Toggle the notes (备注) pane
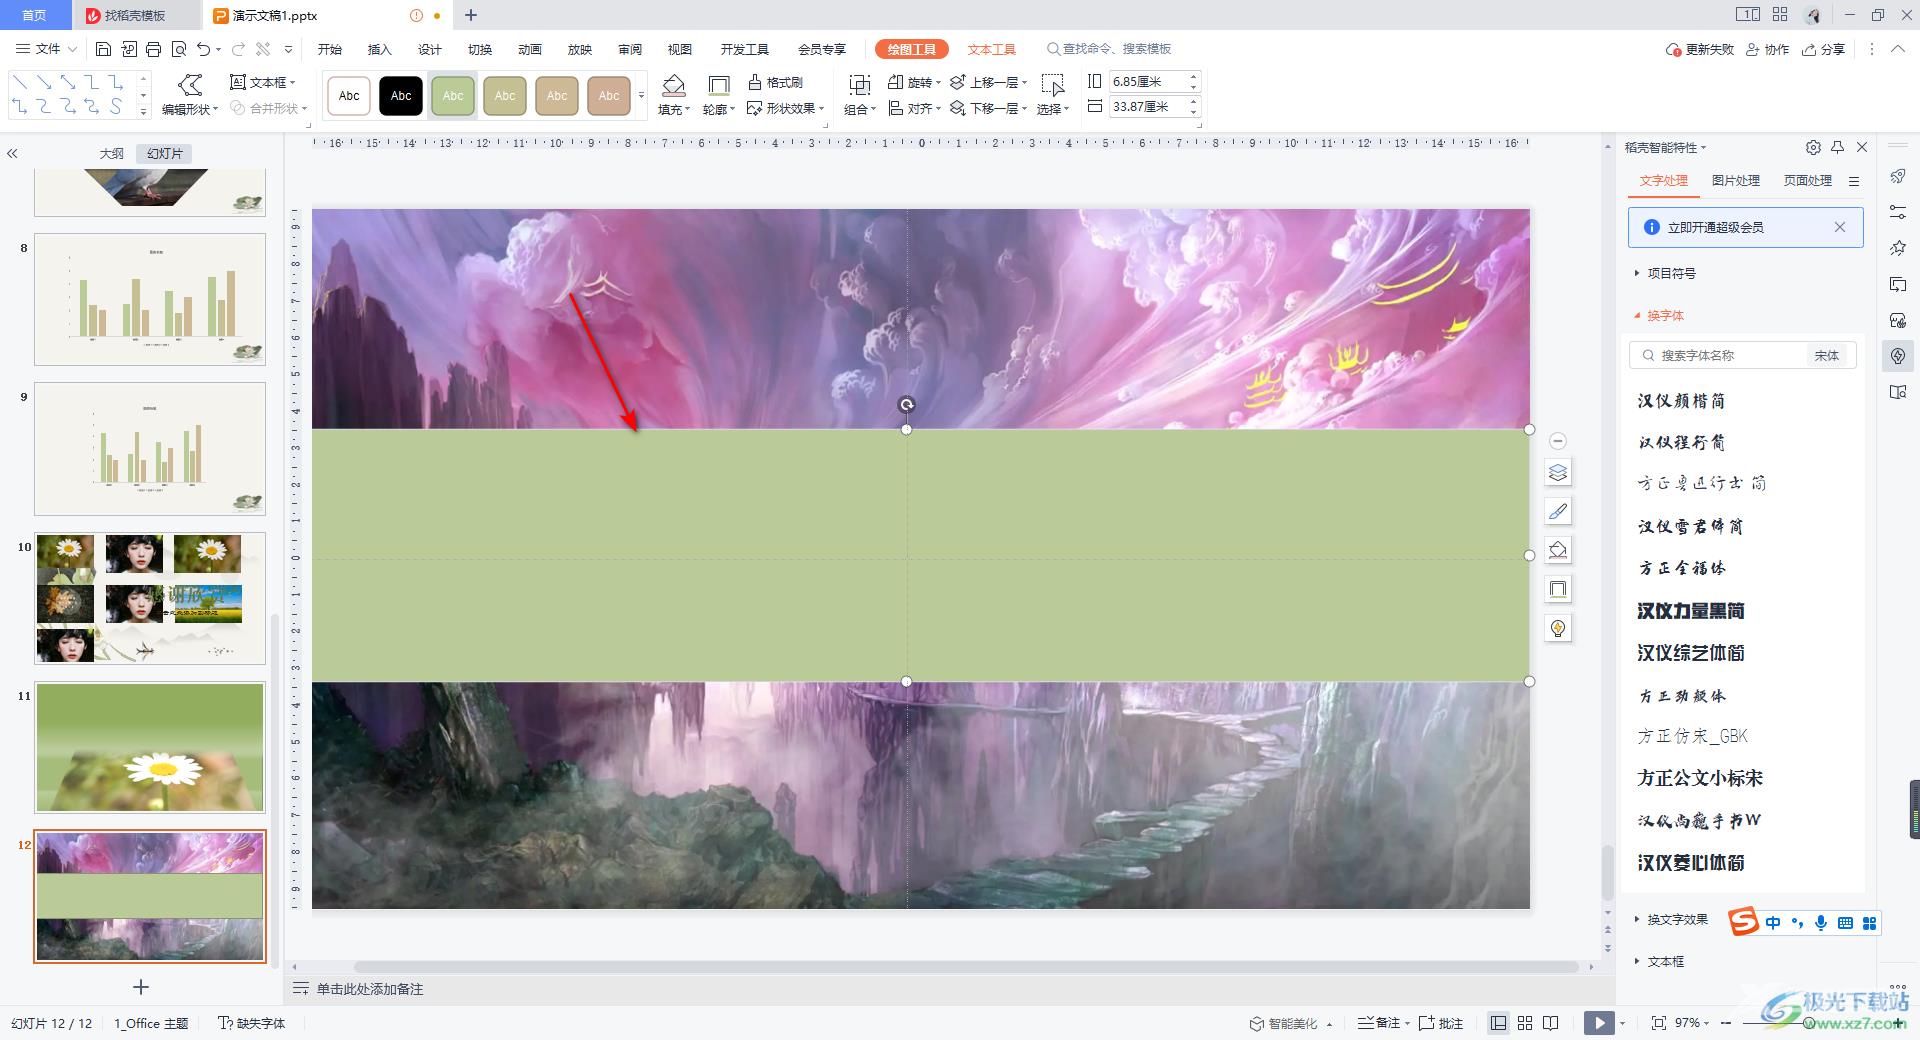 pos(1383,1023)
